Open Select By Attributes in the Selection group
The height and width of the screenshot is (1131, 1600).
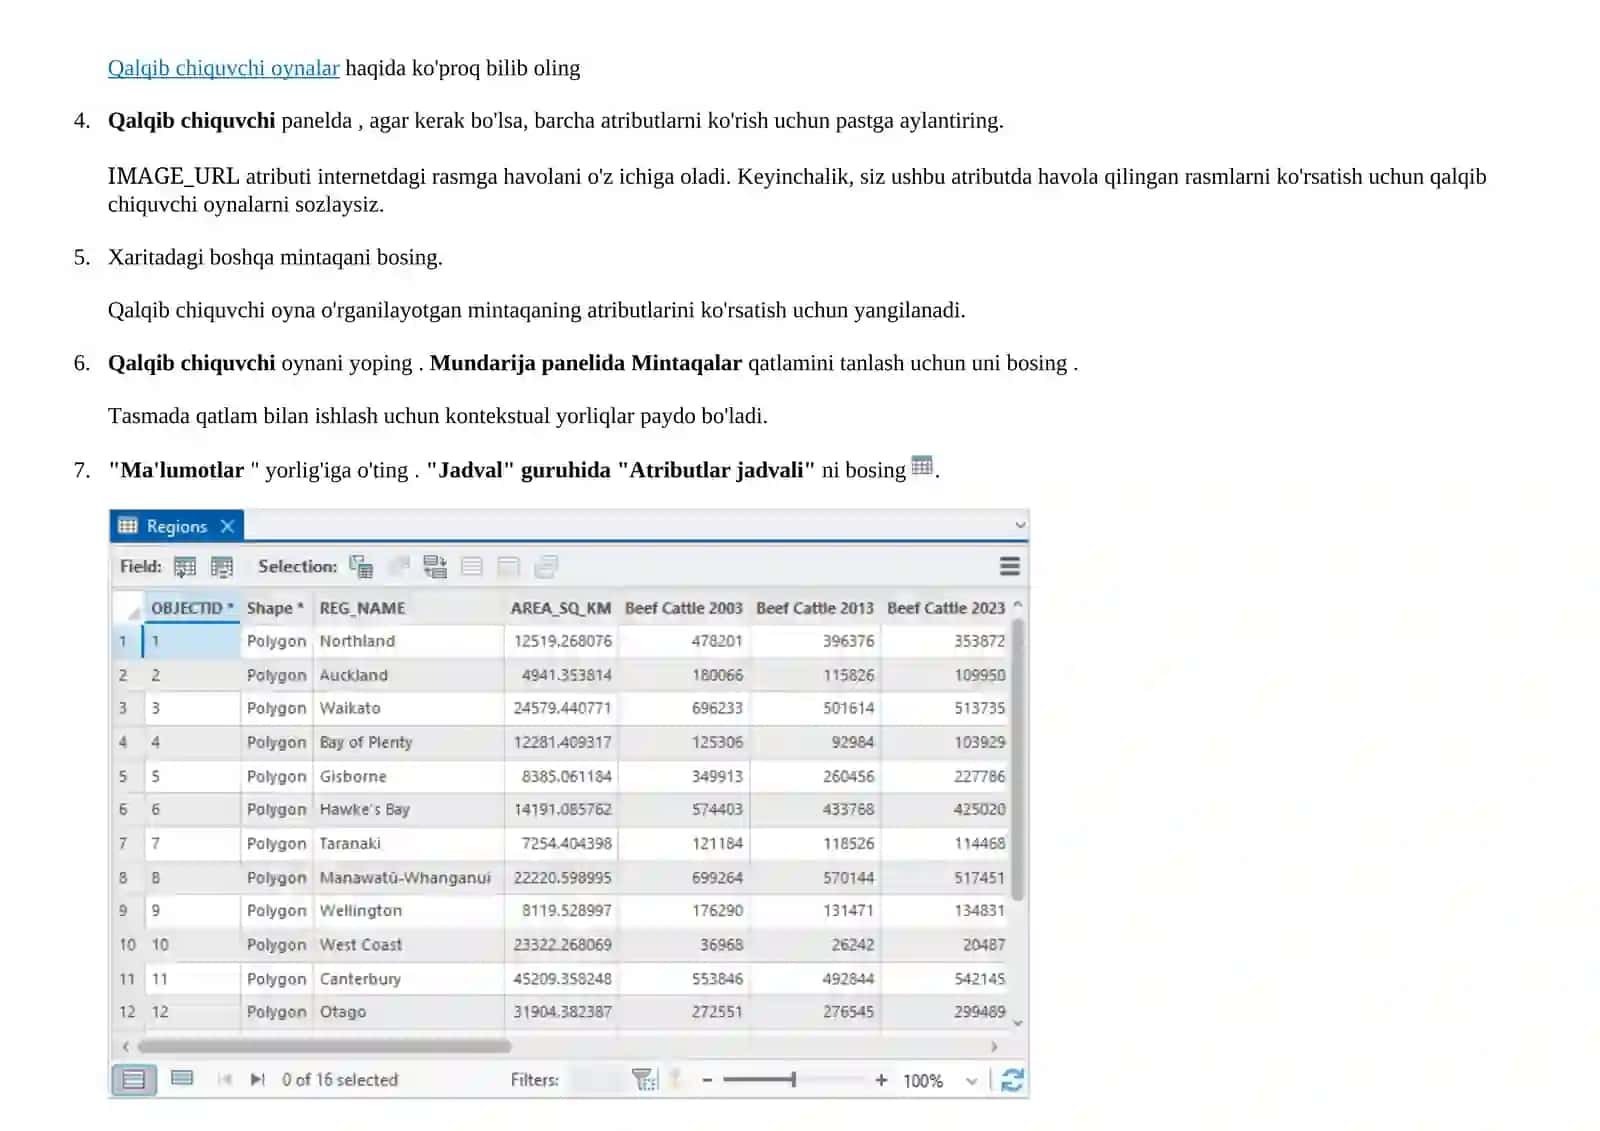coord(361,567)
